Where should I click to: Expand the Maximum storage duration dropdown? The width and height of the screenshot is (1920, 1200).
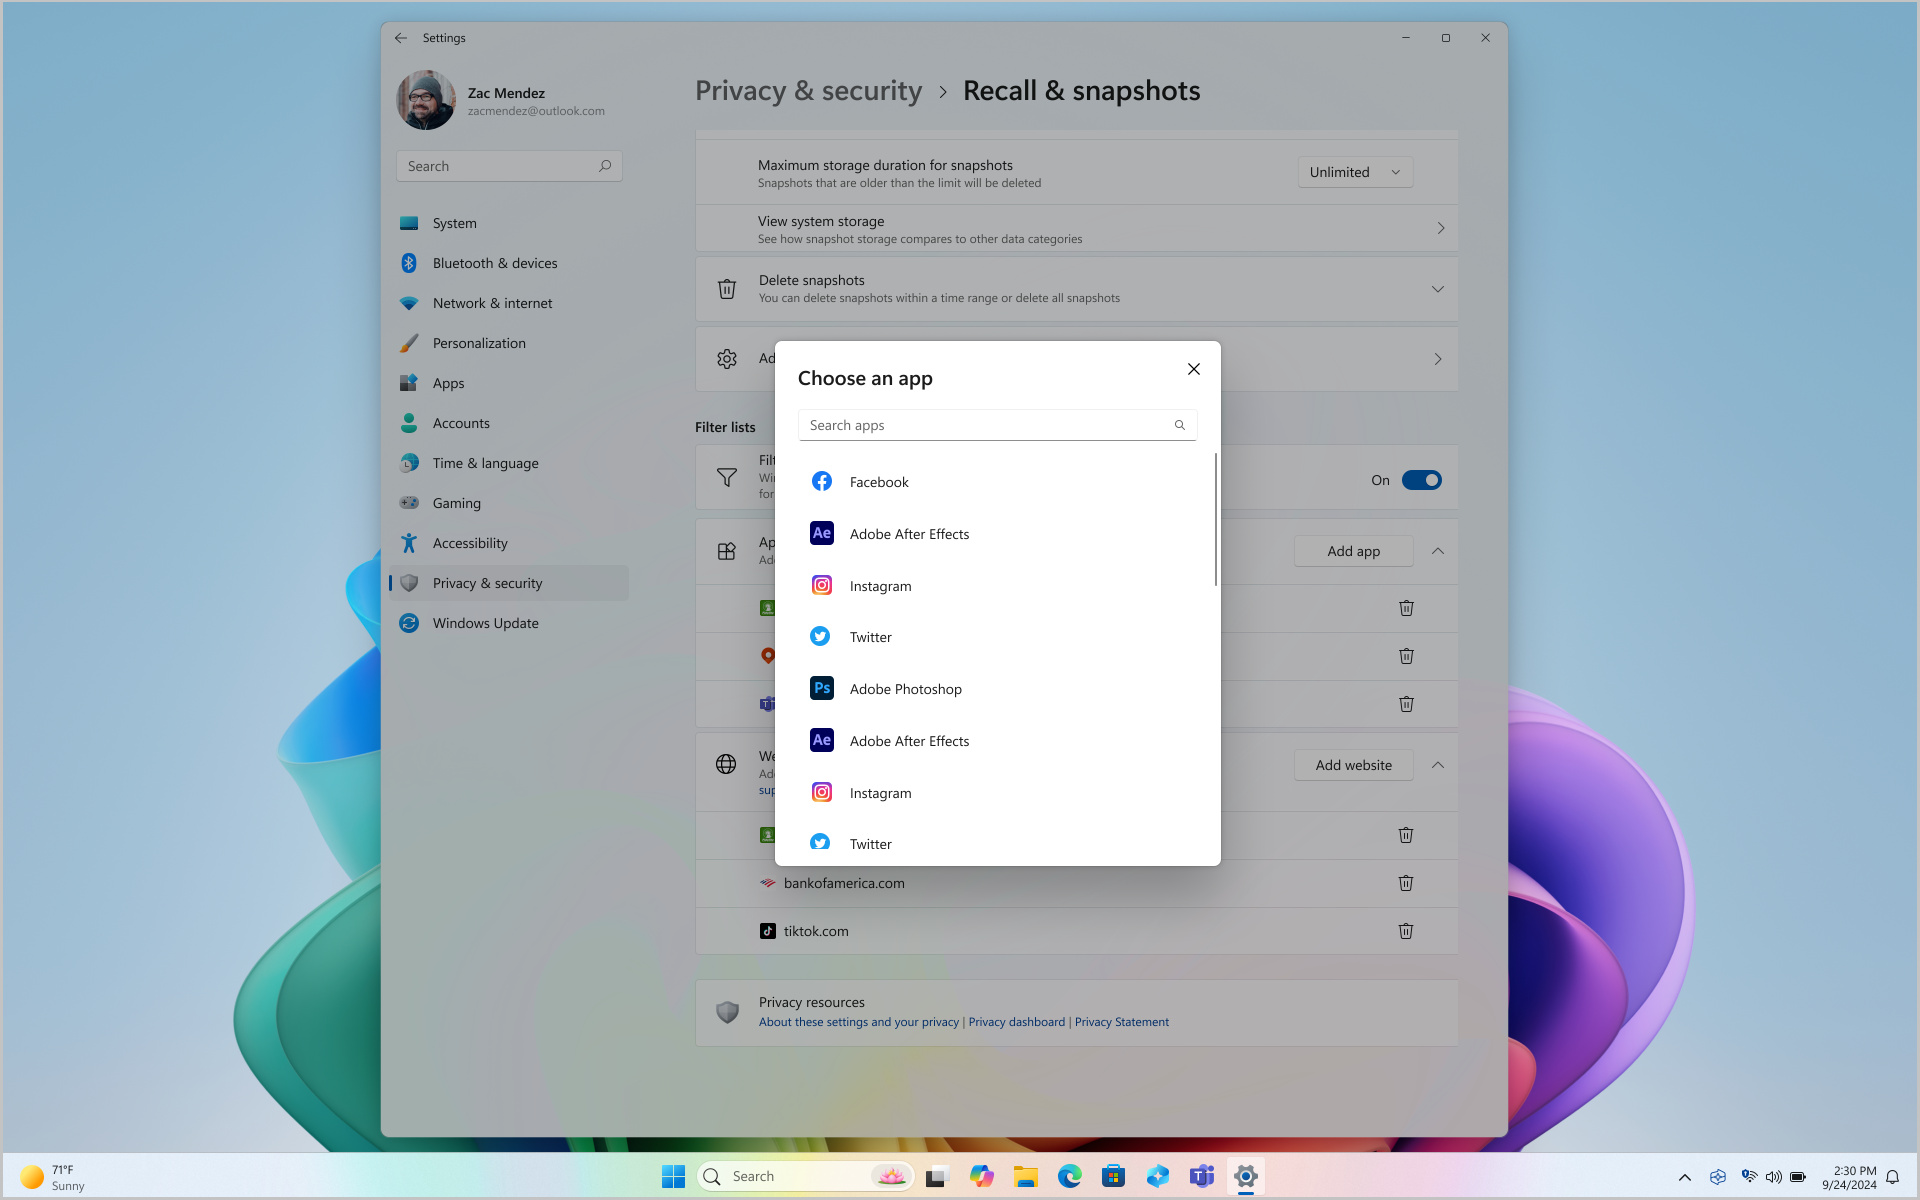[x=1355, y=171]
